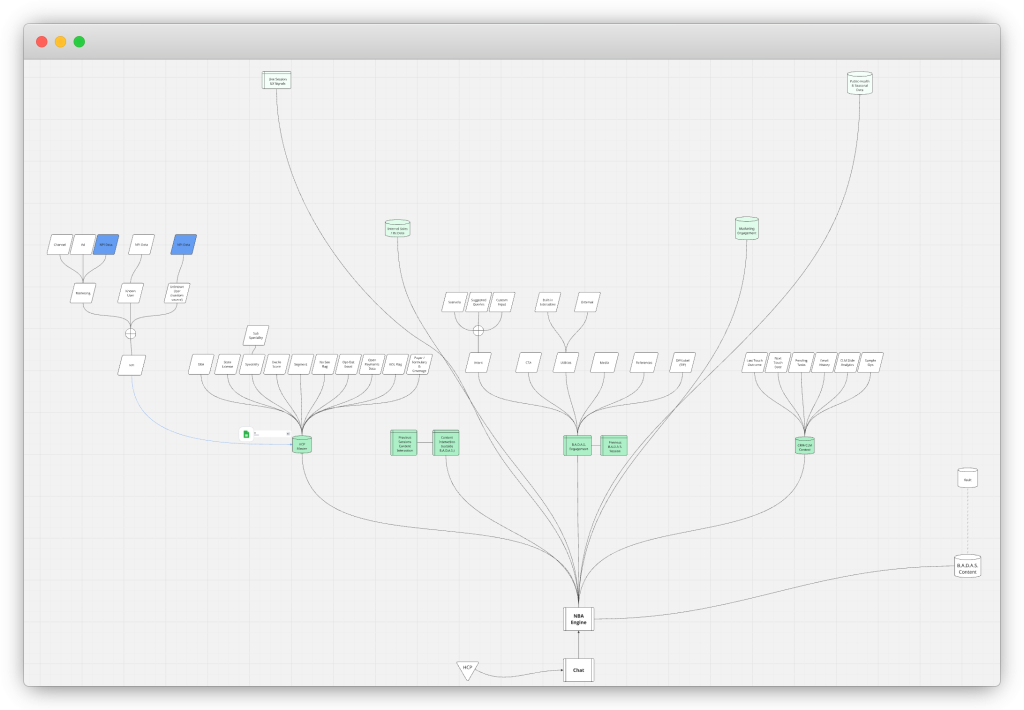Click the CRM/CLM Context cylinder
Image resolution: width=1024 pixels, height=710 pixels.
(x=804, y=444)
